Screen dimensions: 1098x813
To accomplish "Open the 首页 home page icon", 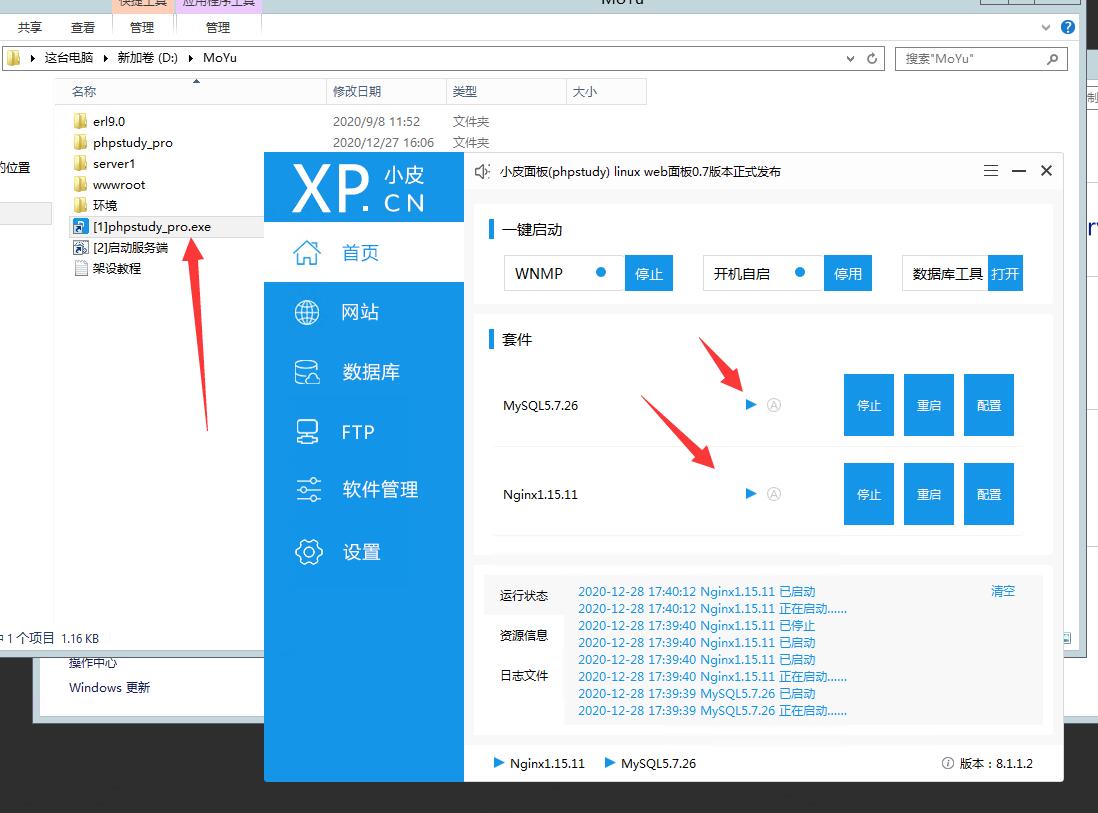I will click(x=307, y=253).
